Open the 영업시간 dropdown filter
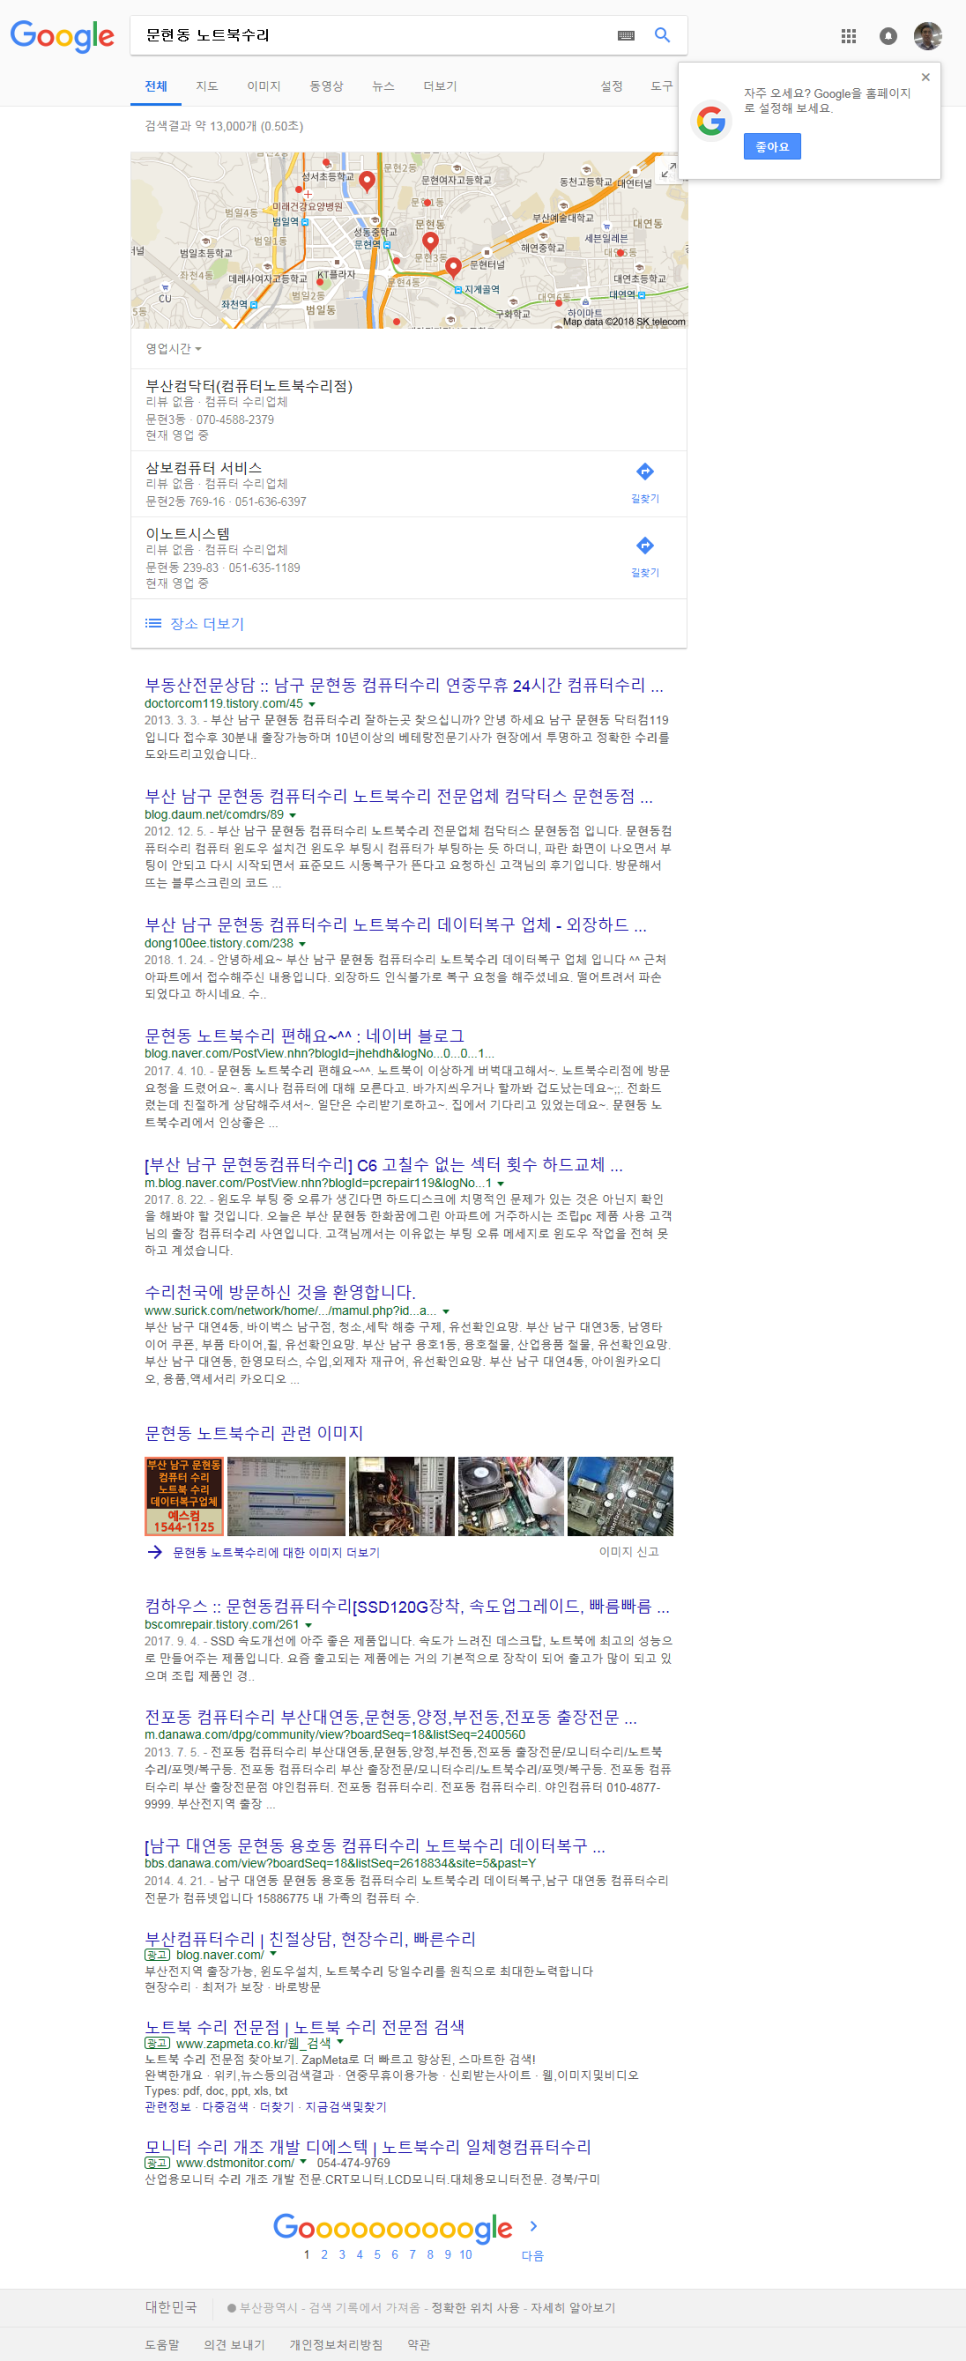The image size is (966, 2361). click(174, 349)
